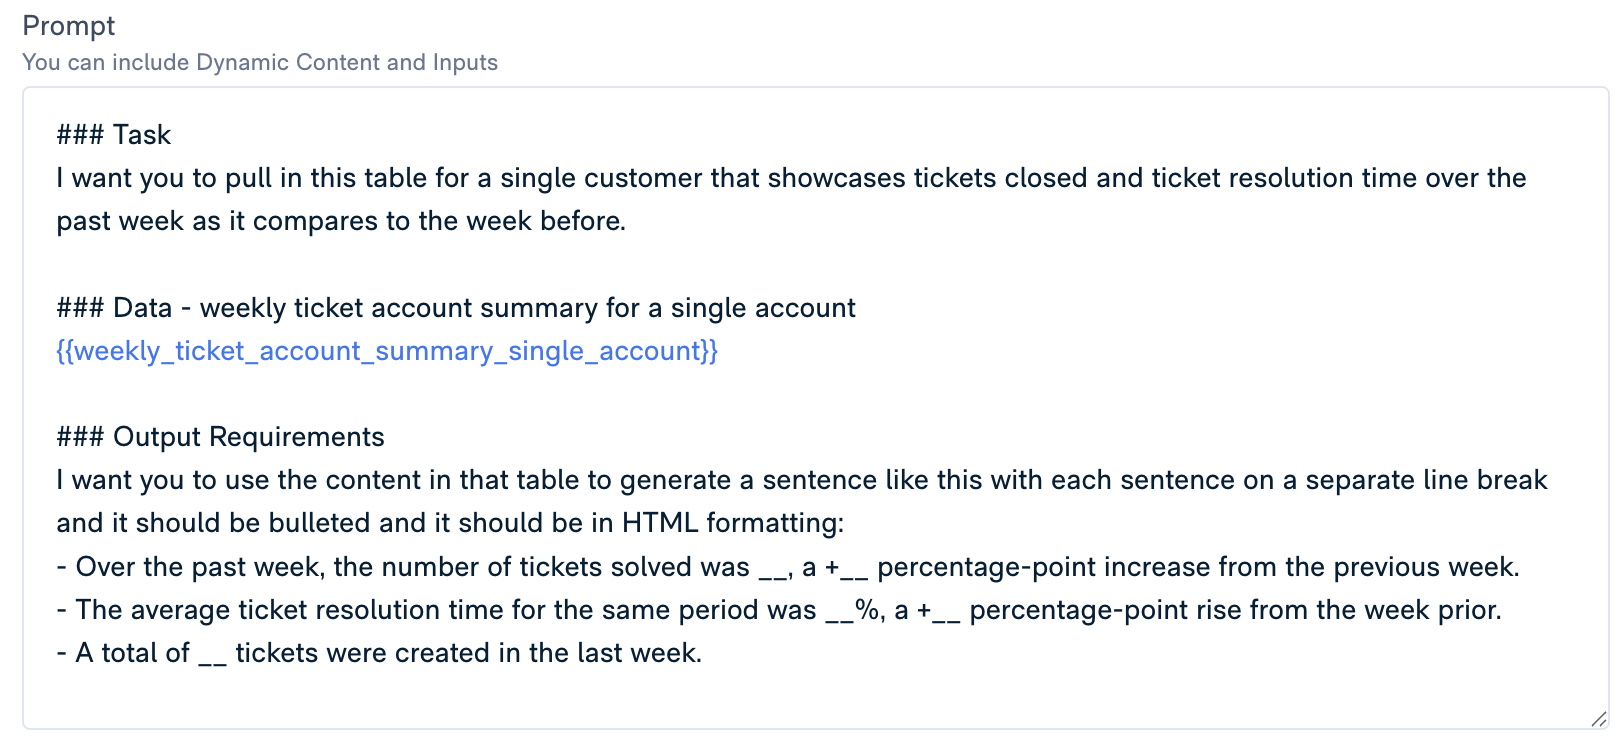Click the word Inputs in the subtitle
1624x740 pixels.
tap(466, 62)
